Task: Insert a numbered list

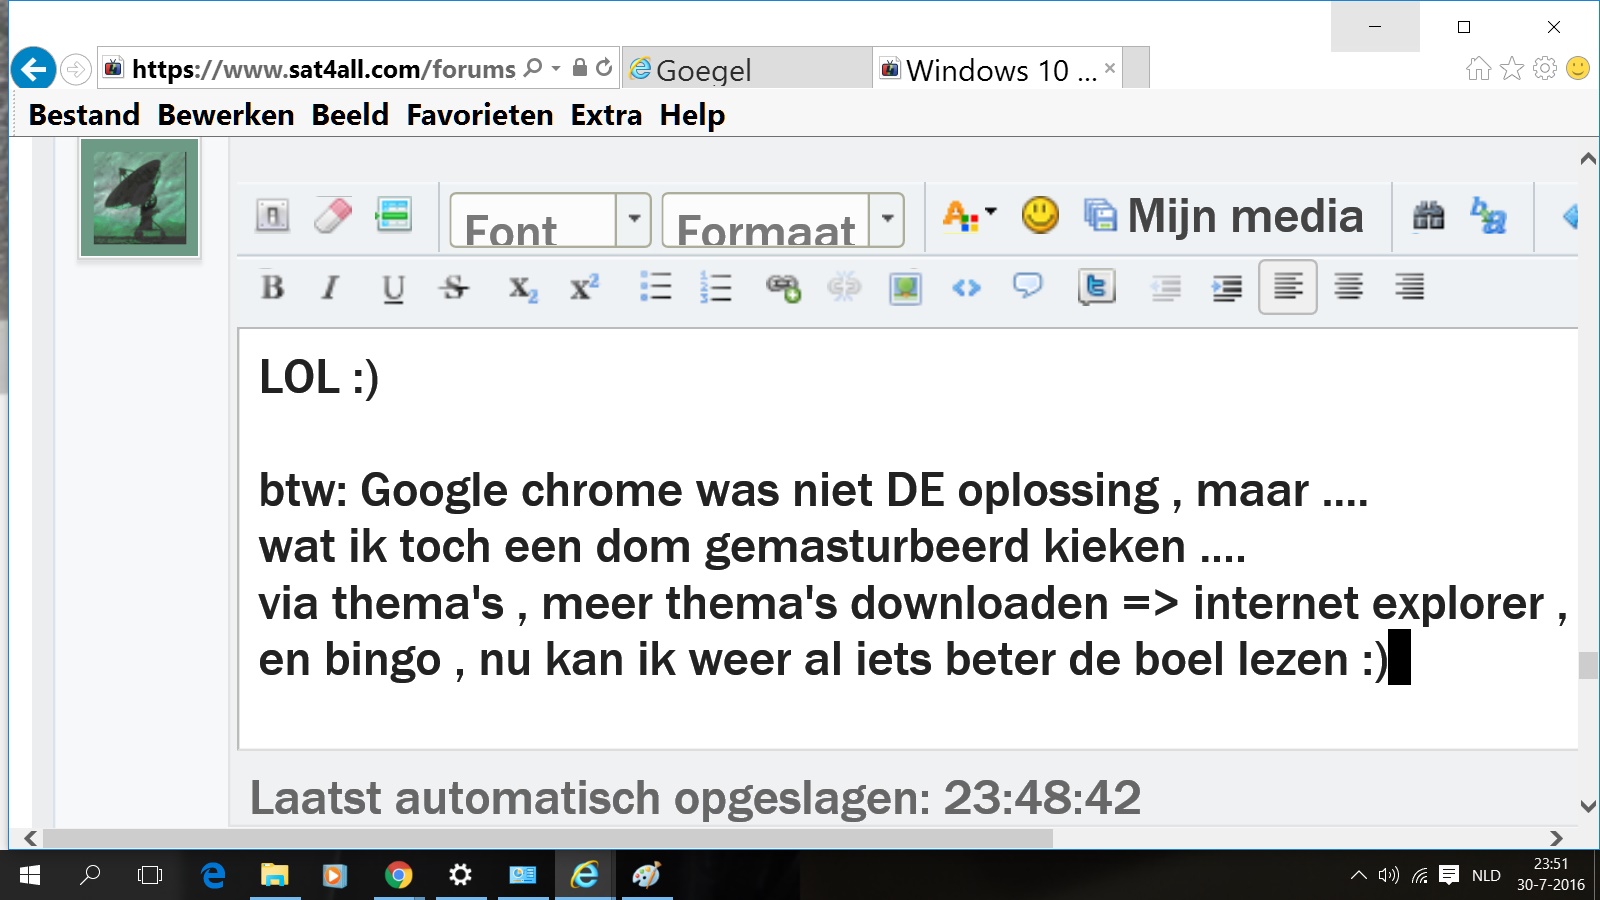Action: tap(716, 288)
